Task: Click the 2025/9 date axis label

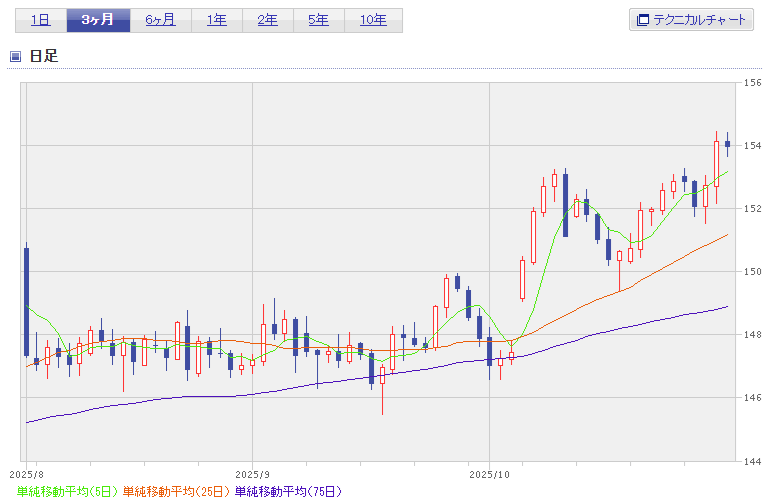Action: coord(253,473)
